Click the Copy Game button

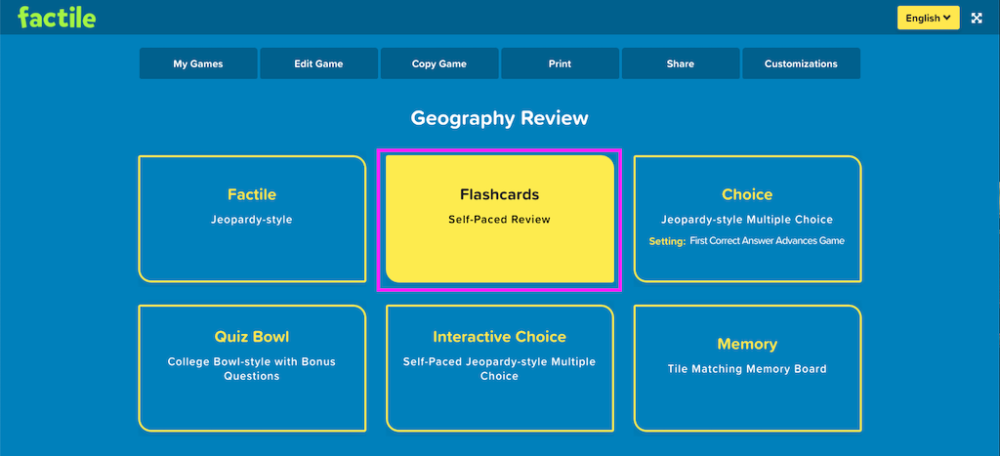click(439, 64)
